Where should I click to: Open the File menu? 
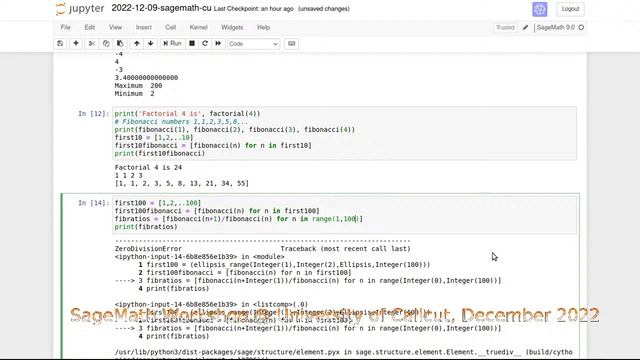[65, 27]
